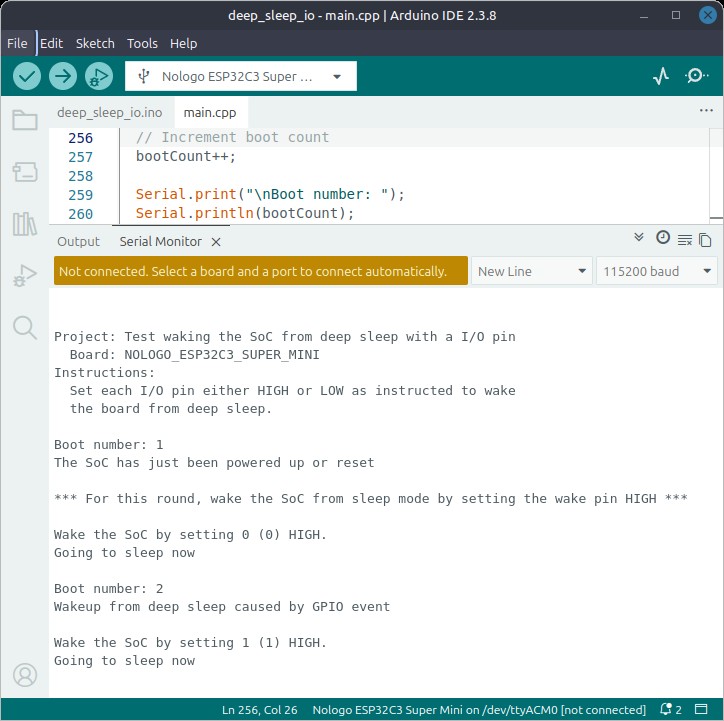Open the New Line line-ending dropdown
The width and height of the screenshot is (724, 721).
[531, 271]
